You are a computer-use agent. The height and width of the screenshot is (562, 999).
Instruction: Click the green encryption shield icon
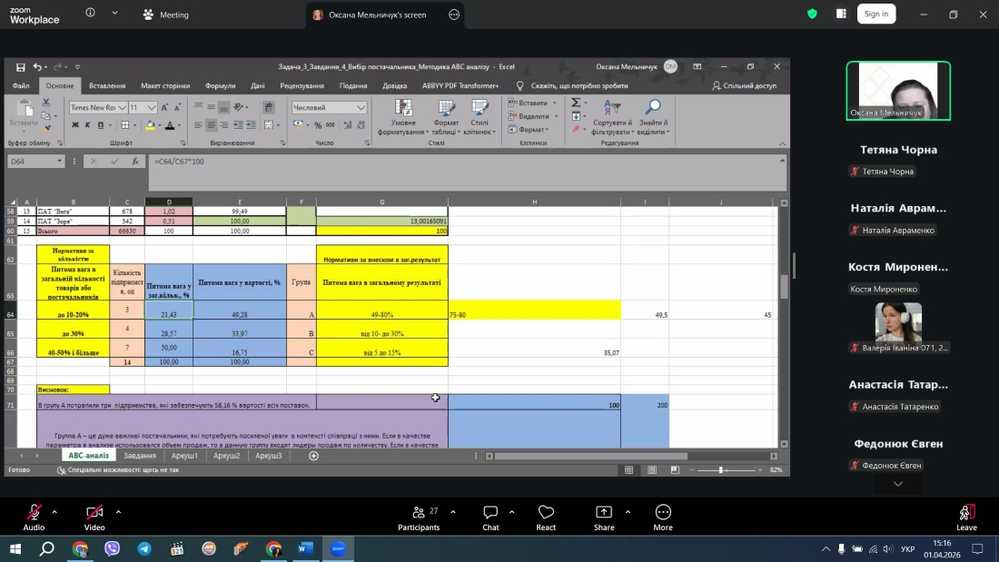[x=812, y=14]
